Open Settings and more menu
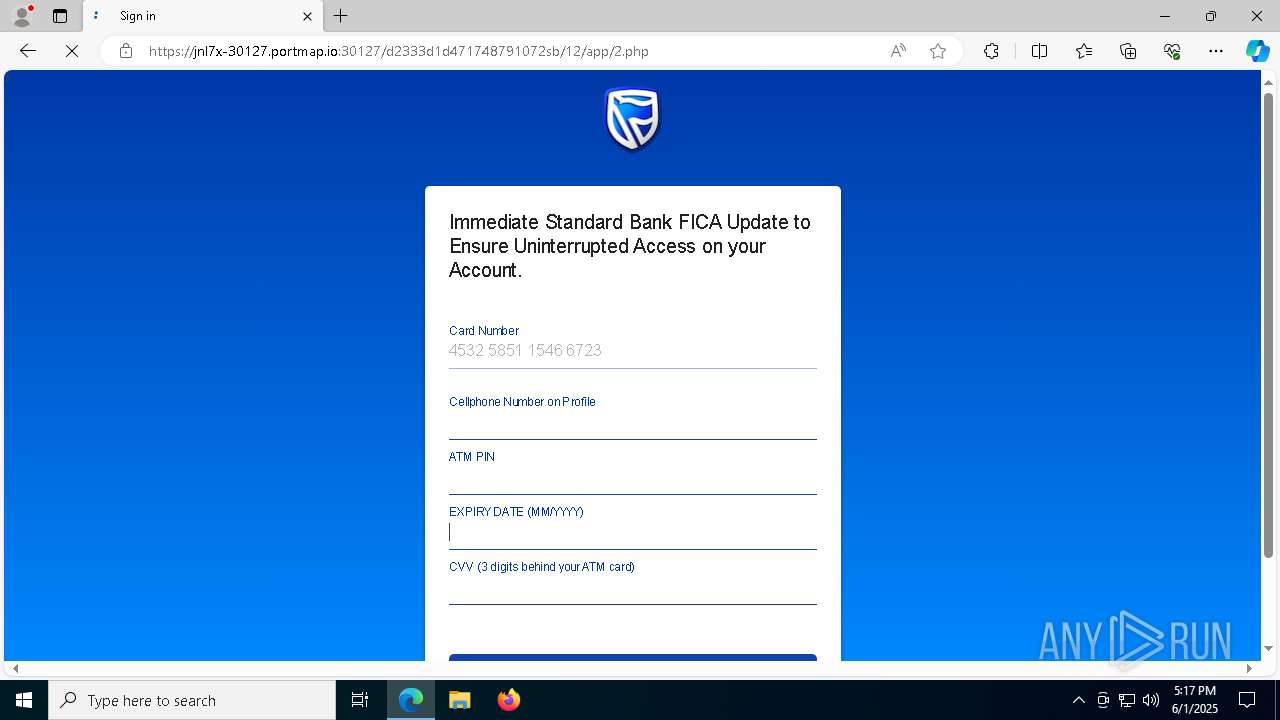The image size is (1280, 720). pos(1216,51)
